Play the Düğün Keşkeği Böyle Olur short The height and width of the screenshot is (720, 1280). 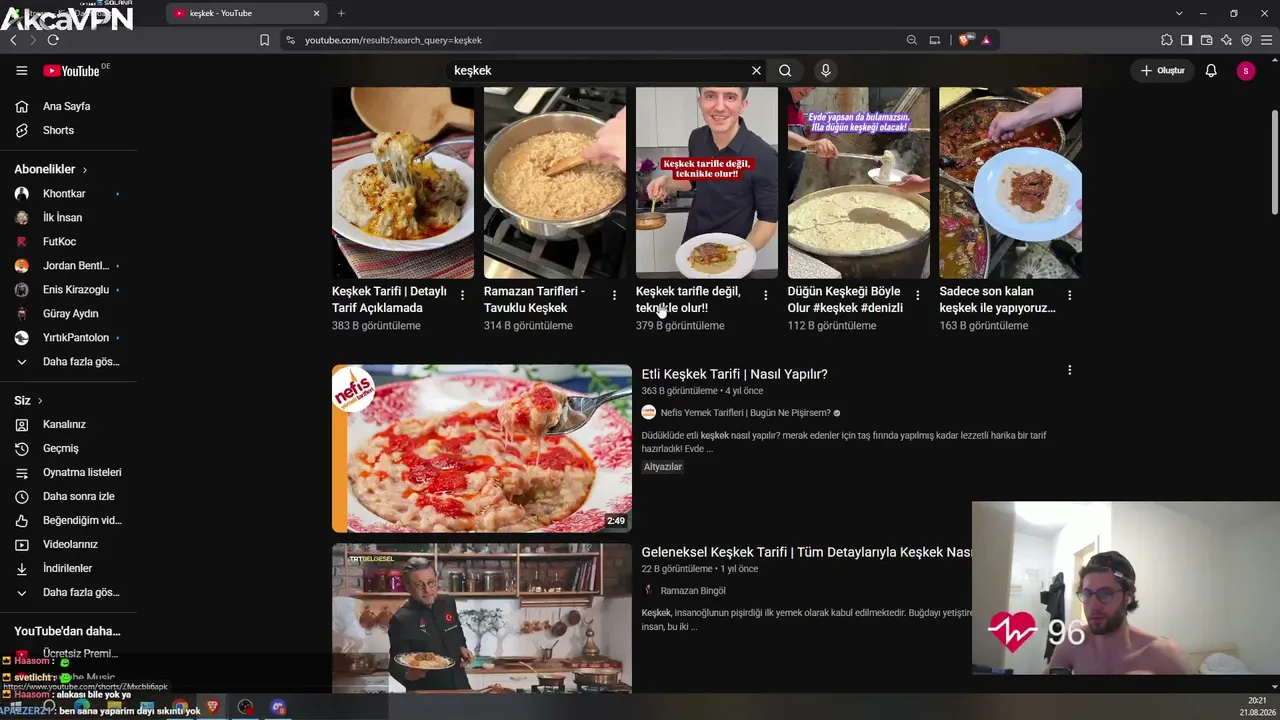[x=859, y=183]
